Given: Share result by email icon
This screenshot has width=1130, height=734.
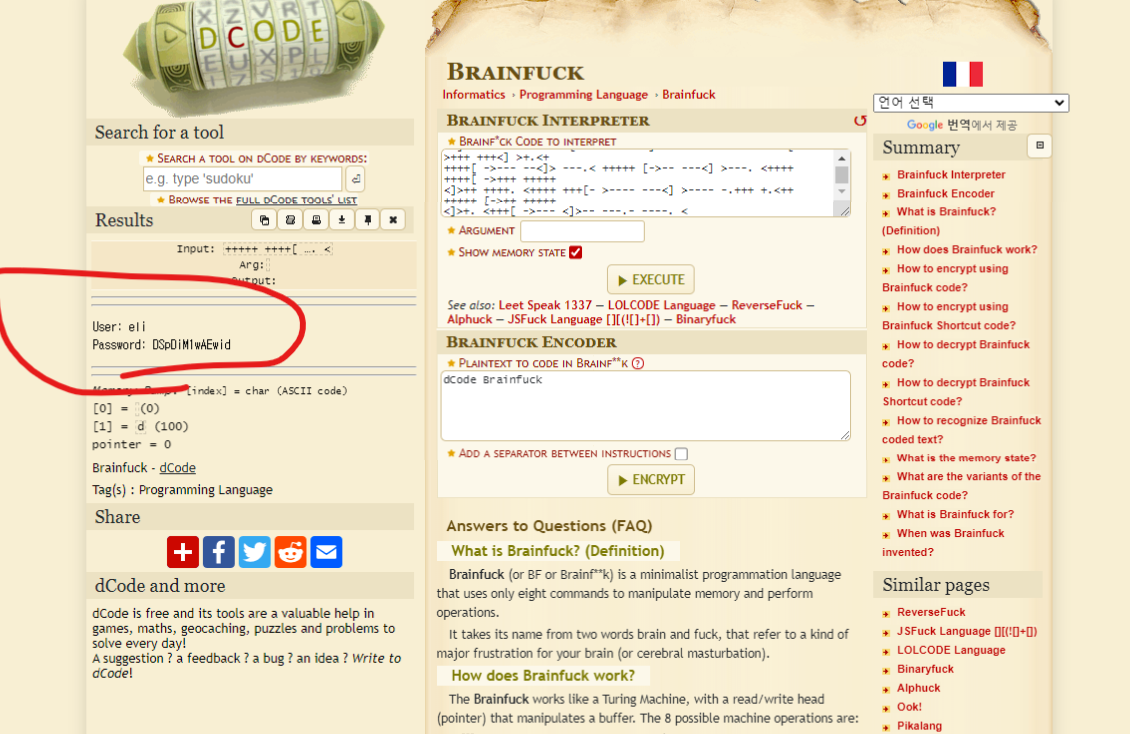Looking at the screenshot, I should 326,552.
